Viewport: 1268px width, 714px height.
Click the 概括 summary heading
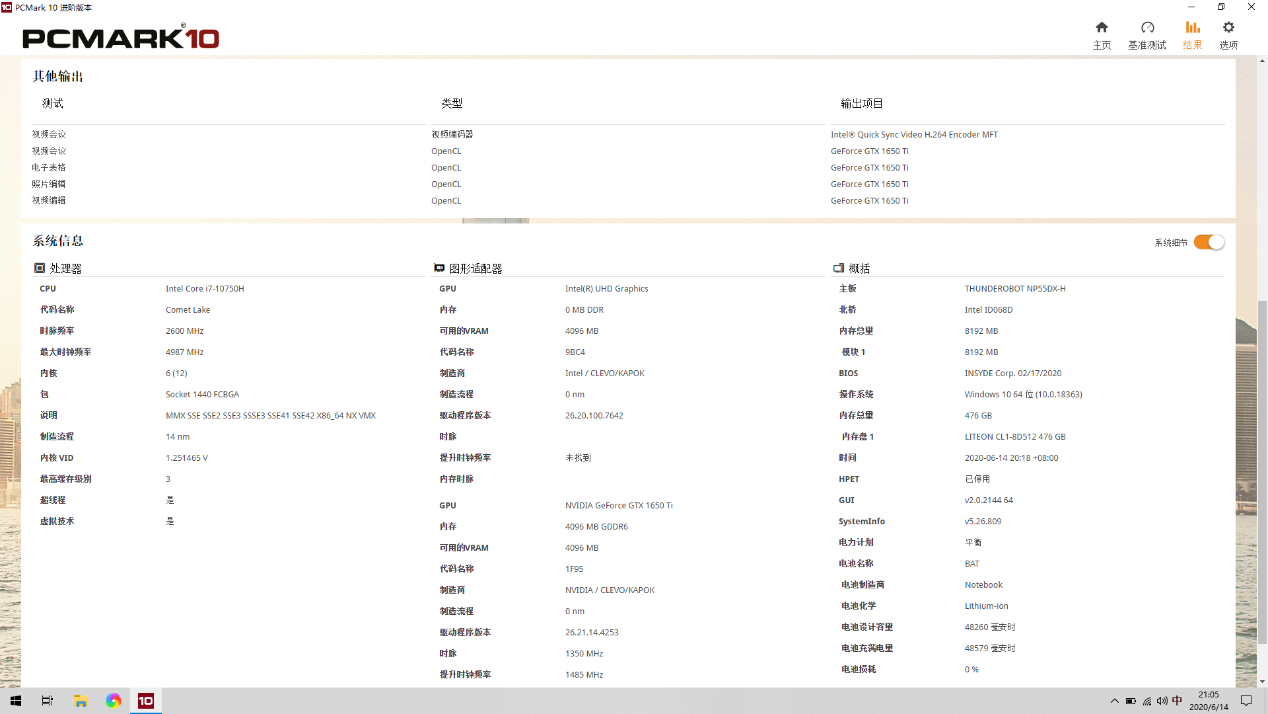coord(859,269)
